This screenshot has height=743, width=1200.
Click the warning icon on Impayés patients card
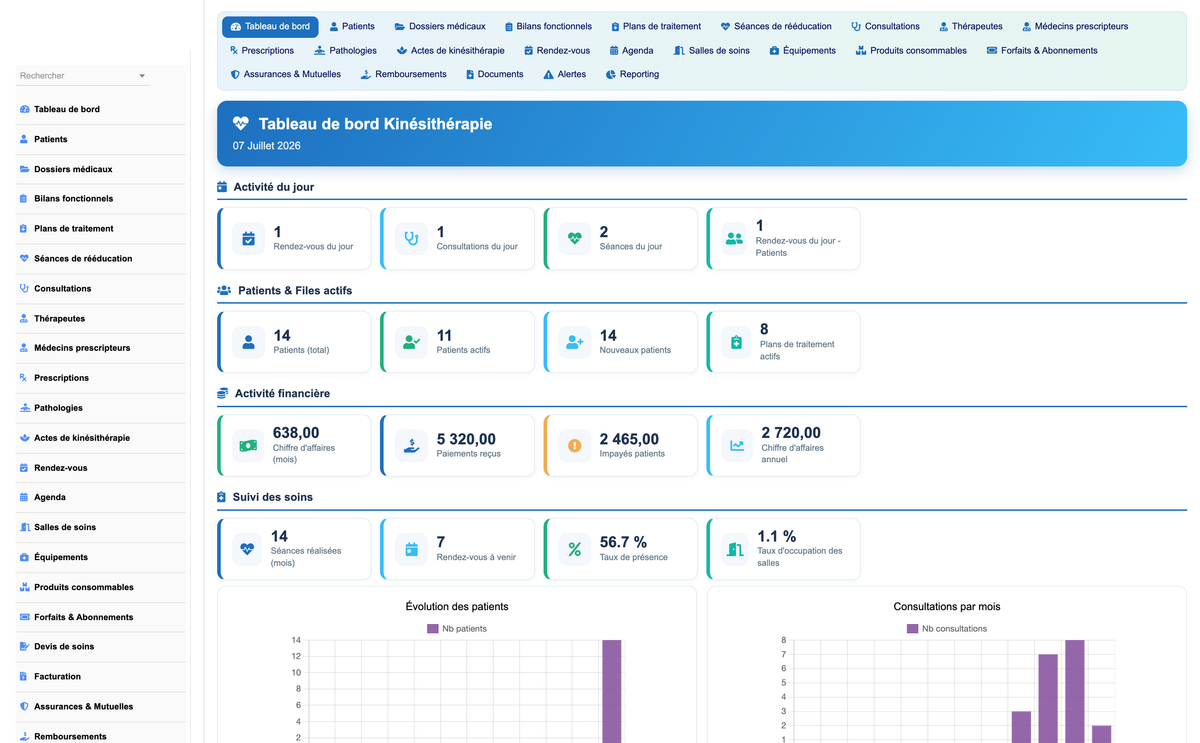(574, 445)
